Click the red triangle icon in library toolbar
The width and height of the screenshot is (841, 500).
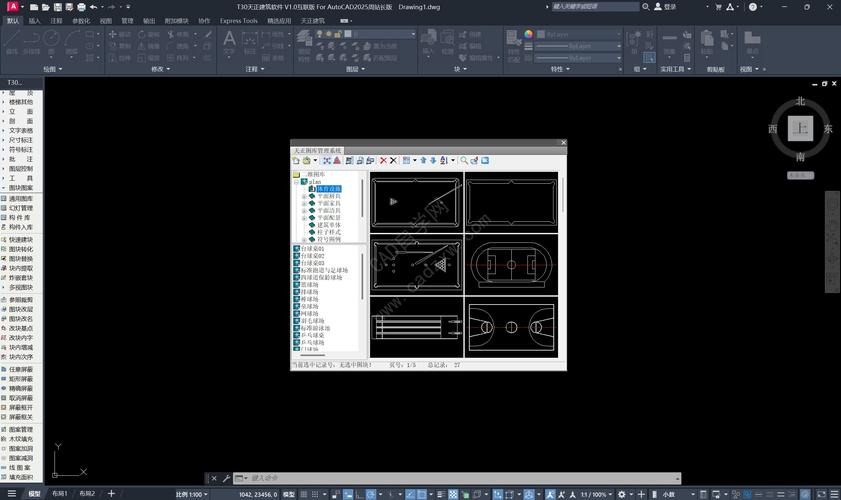pos(337,160)
